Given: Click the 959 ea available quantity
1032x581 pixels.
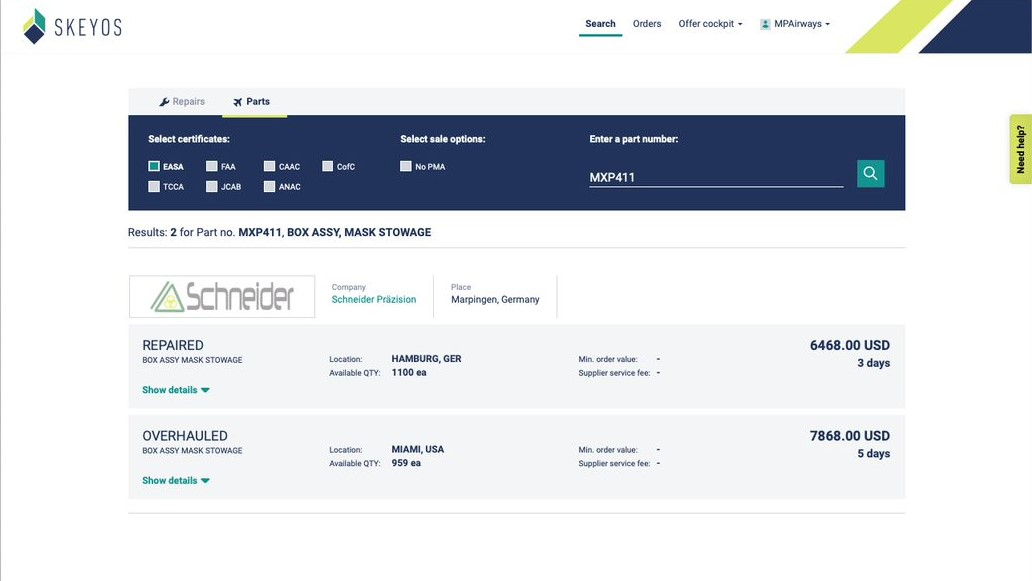Looking at the screenshot, I should (406, 464).
